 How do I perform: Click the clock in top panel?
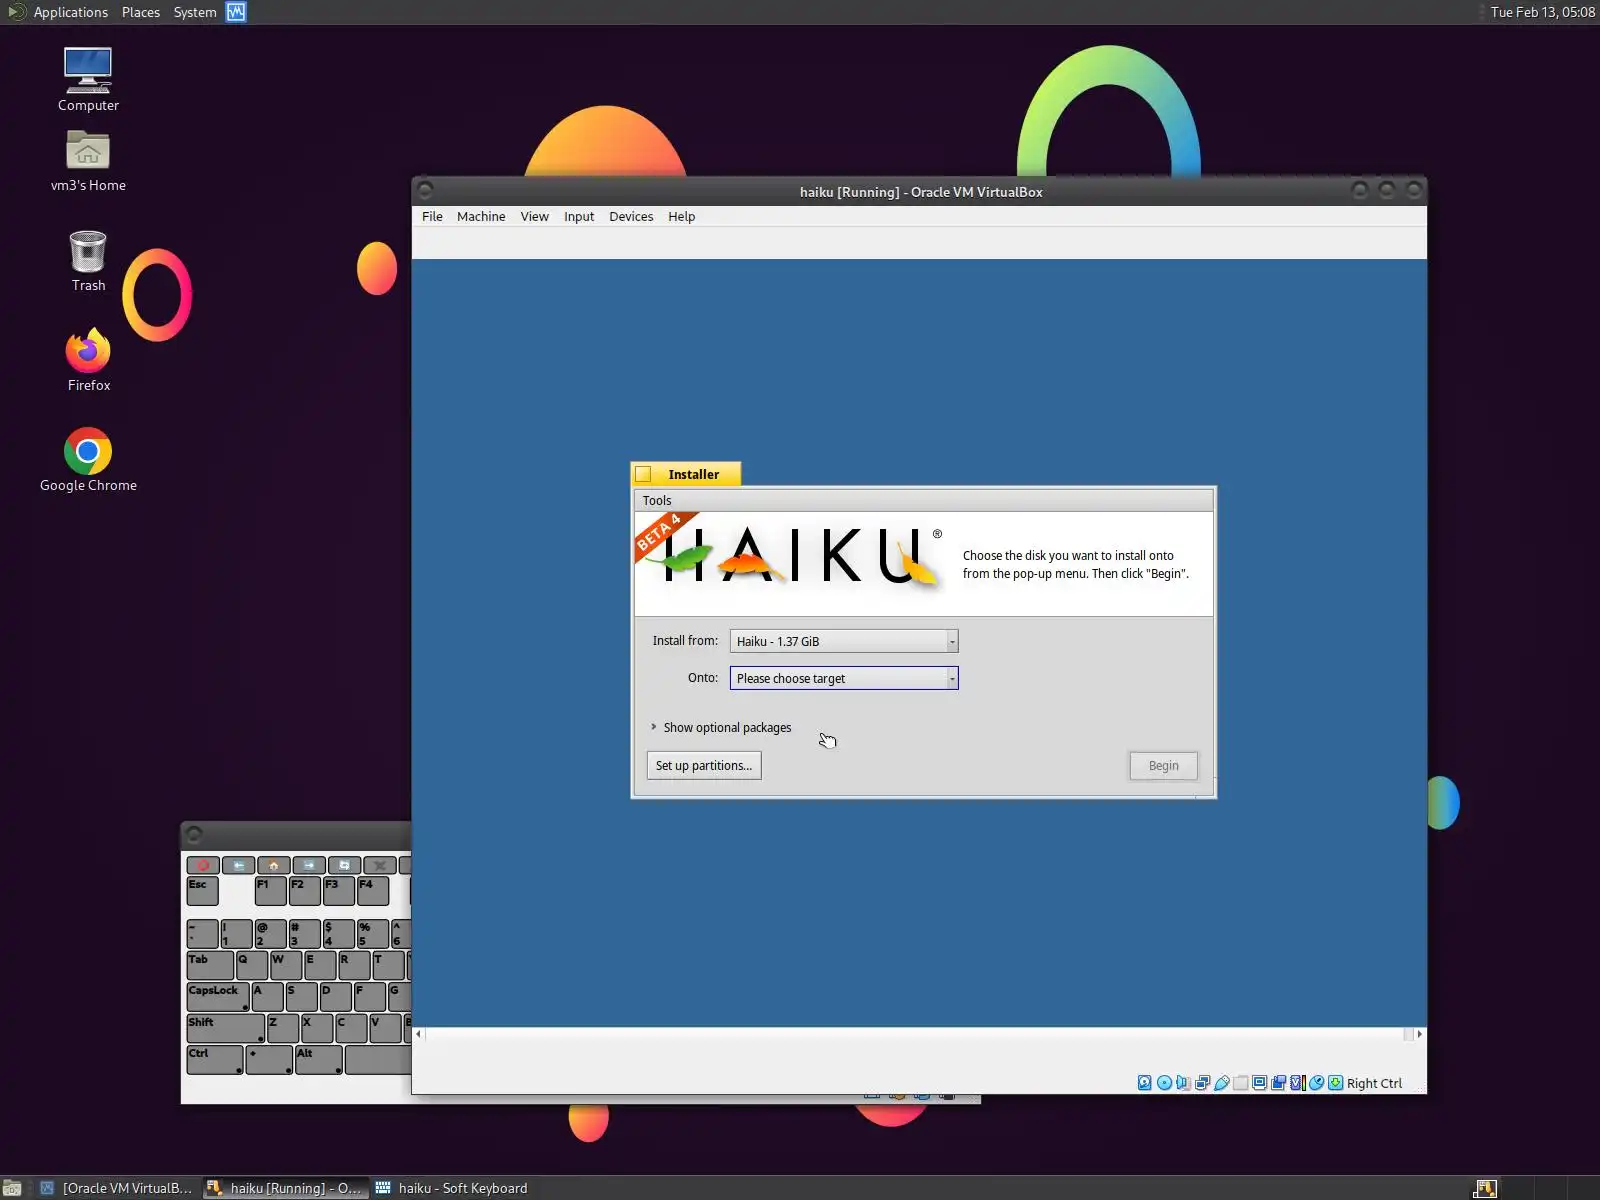(1542, 12)
